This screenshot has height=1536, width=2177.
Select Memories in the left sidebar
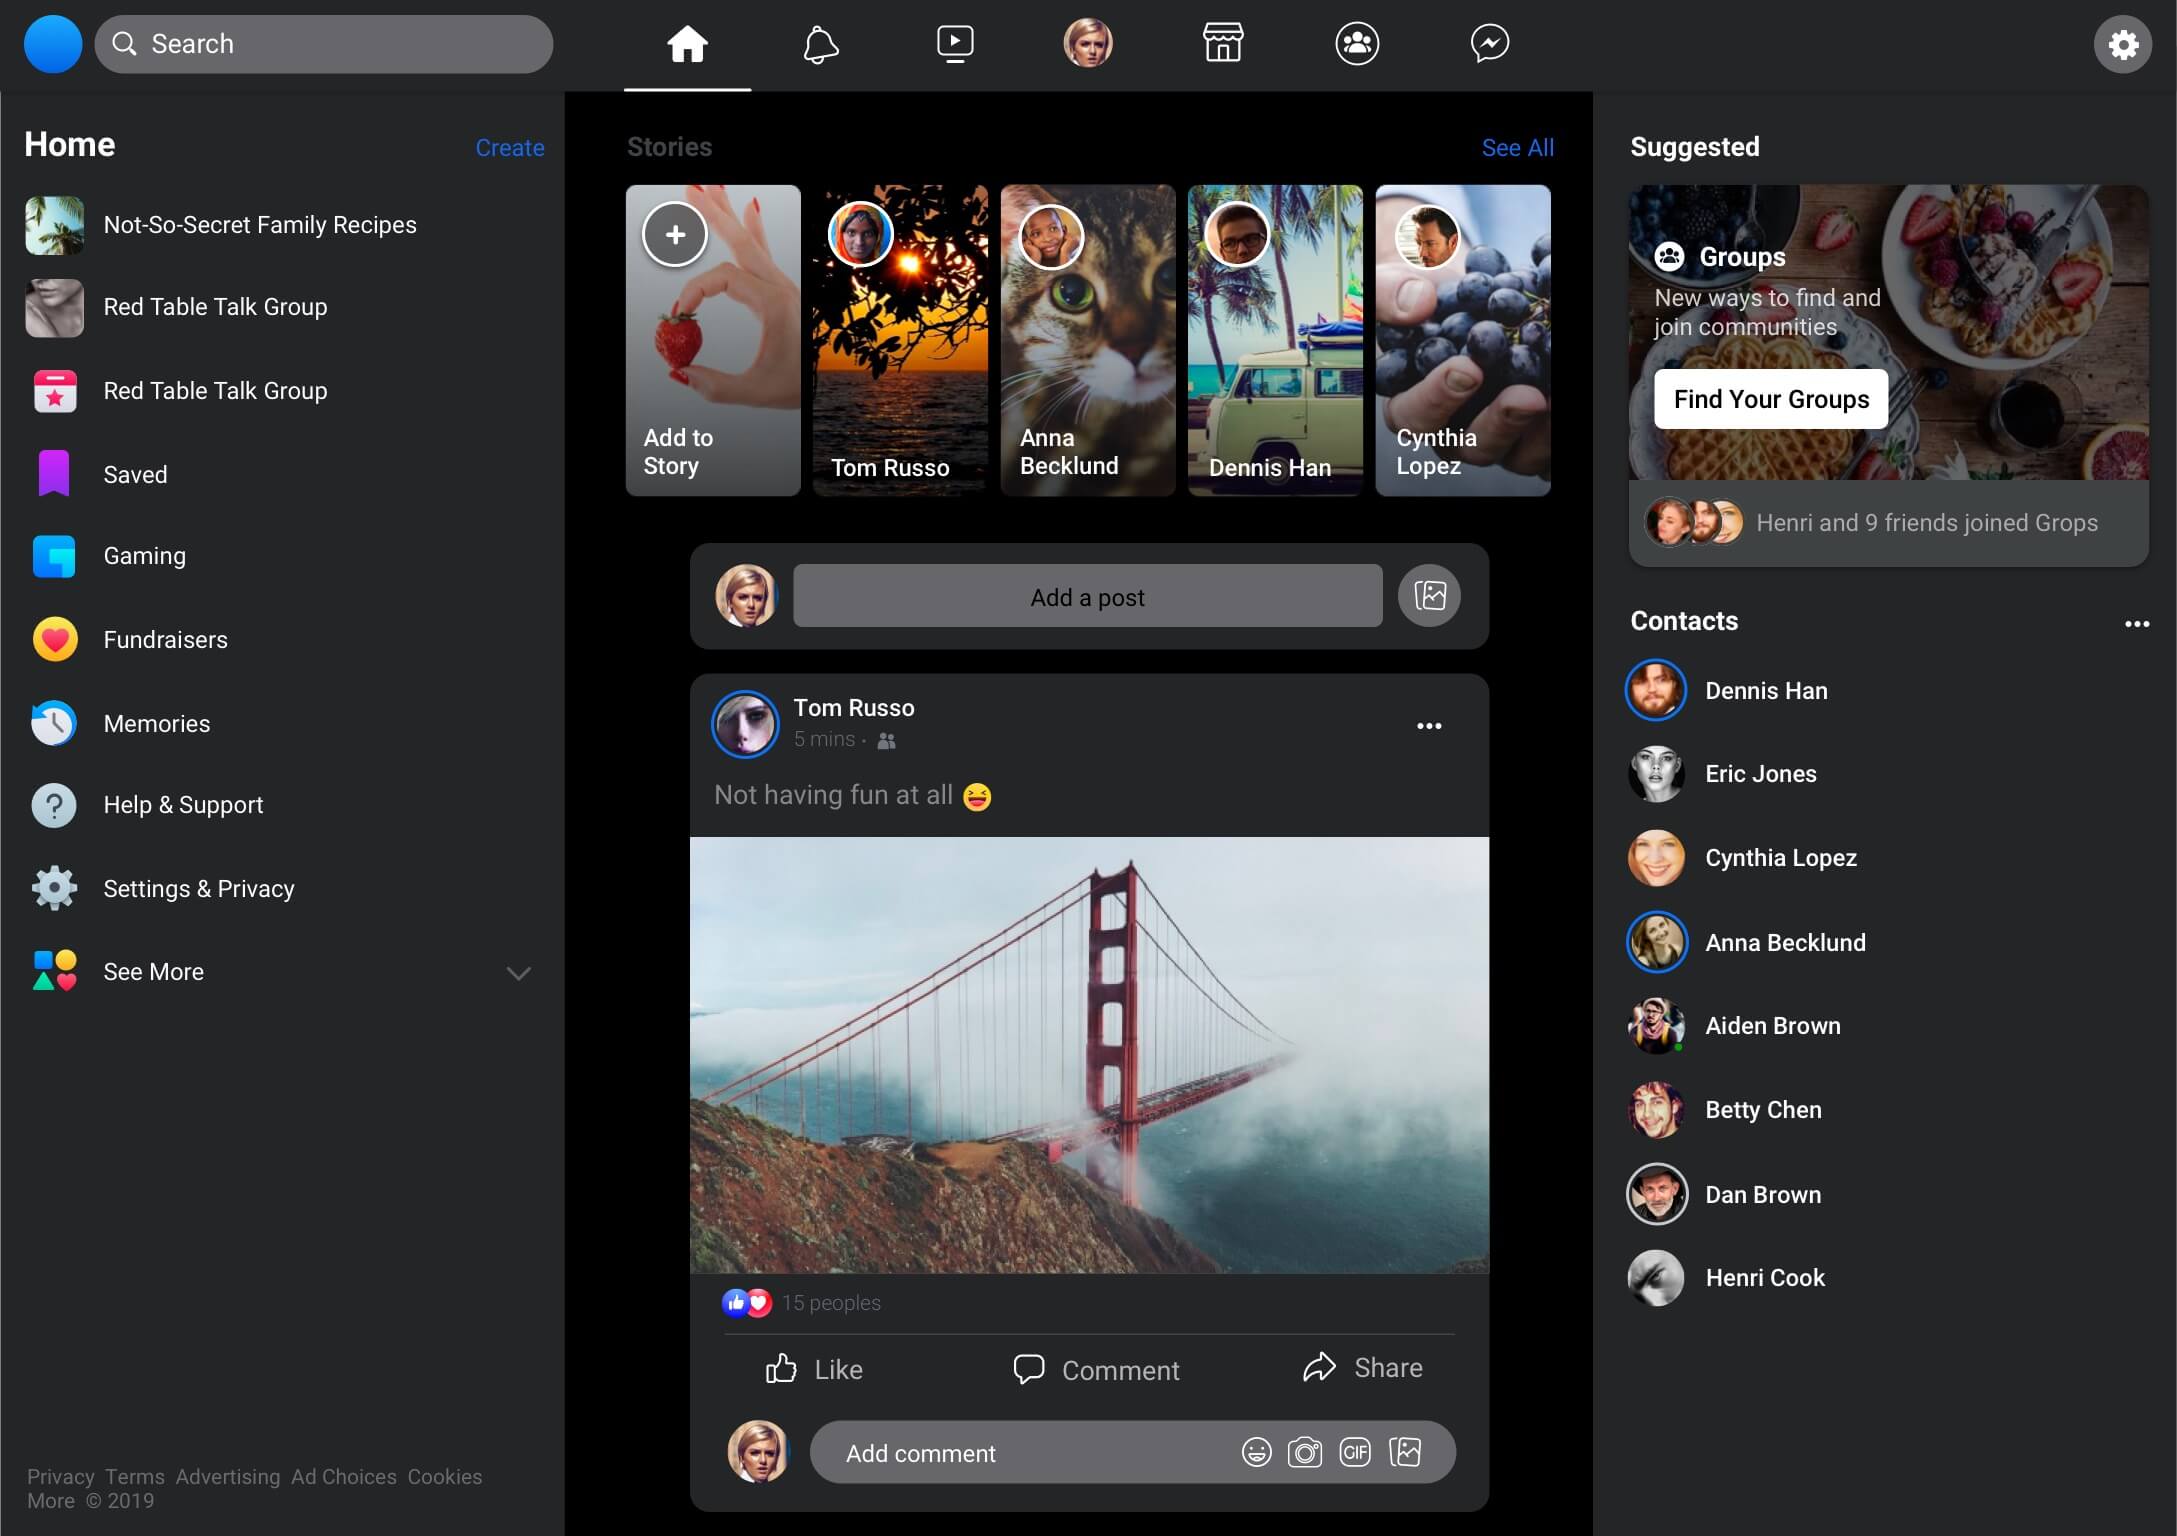156,723
